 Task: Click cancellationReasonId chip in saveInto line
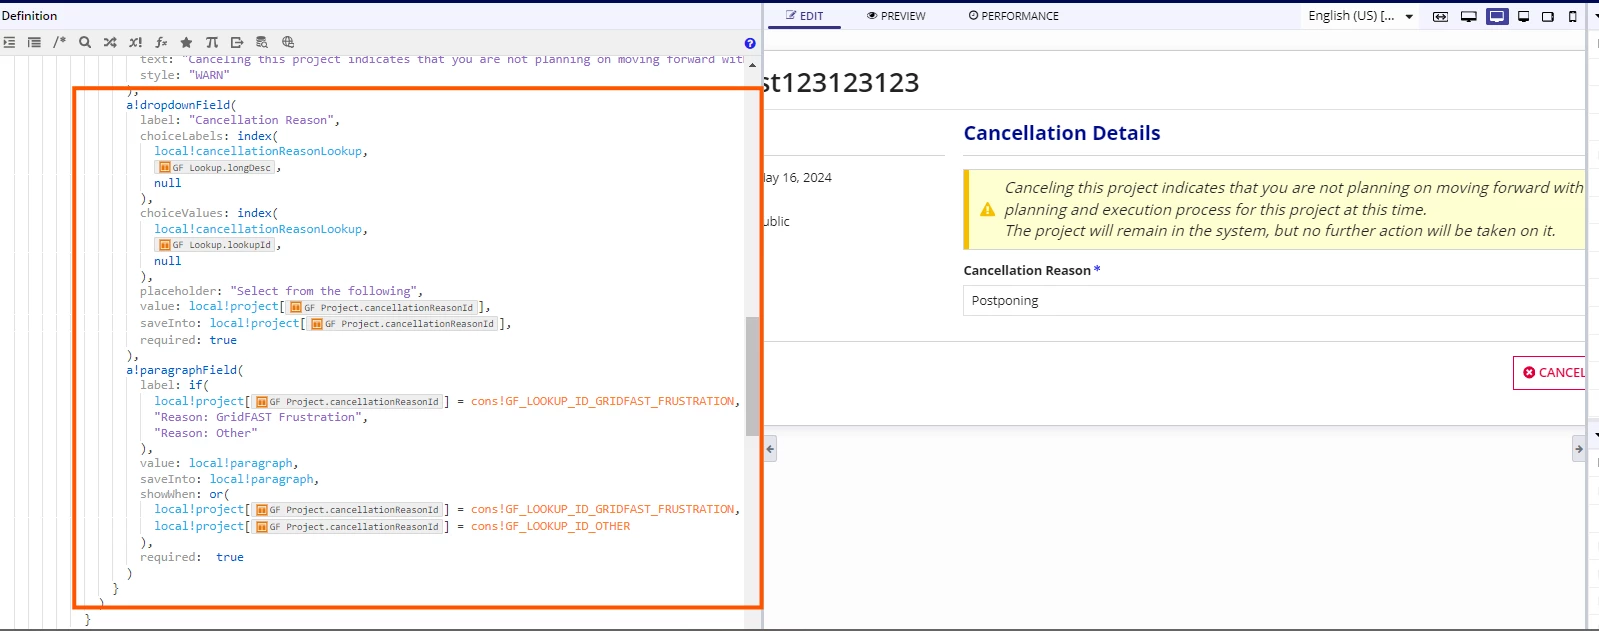coord(403,324)
